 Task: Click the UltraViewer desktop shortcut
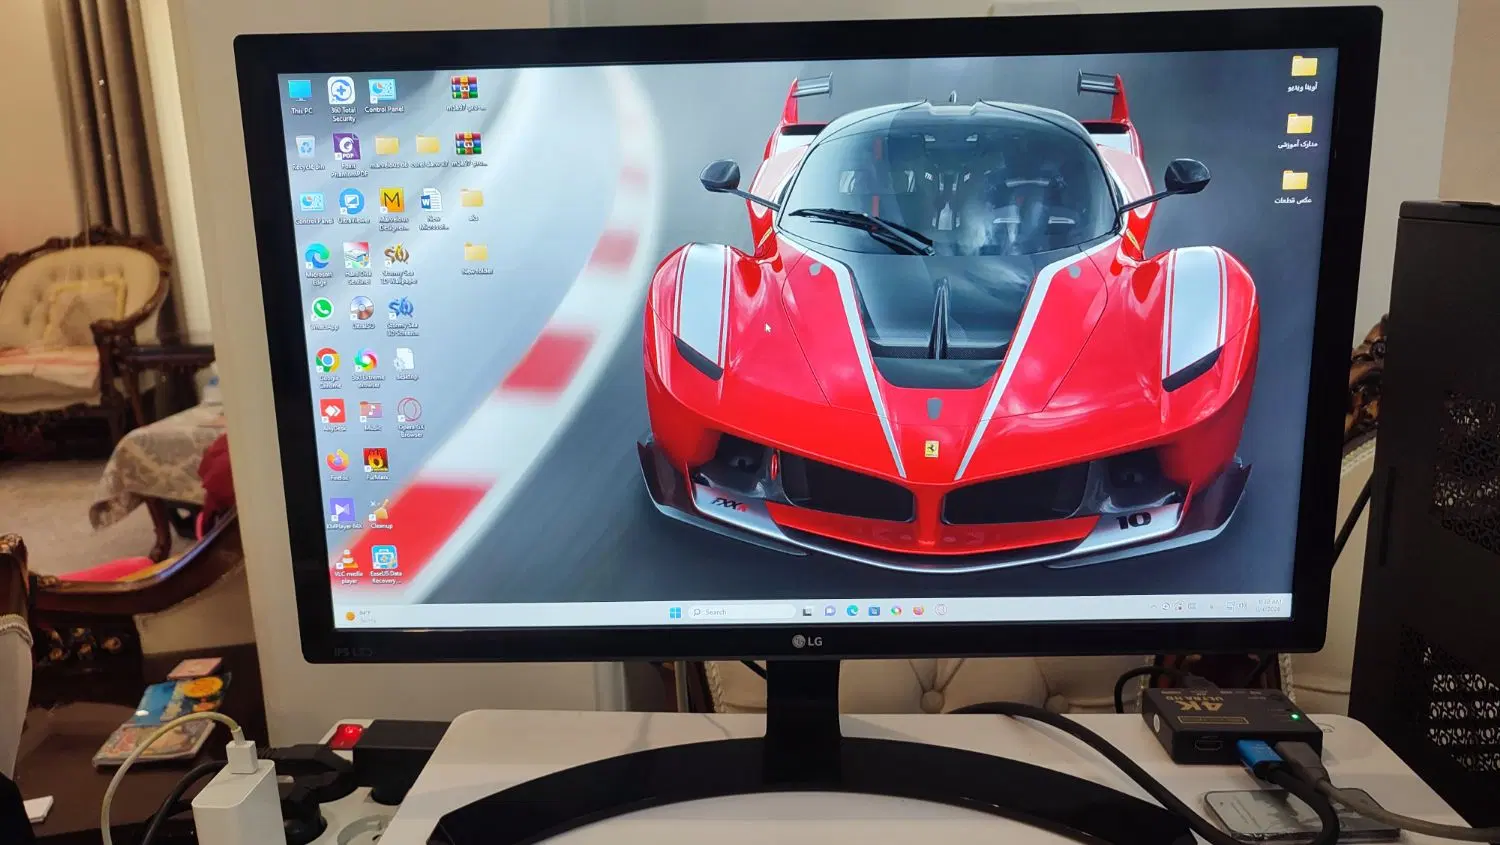pyautogui.click(x=352, y=206)
